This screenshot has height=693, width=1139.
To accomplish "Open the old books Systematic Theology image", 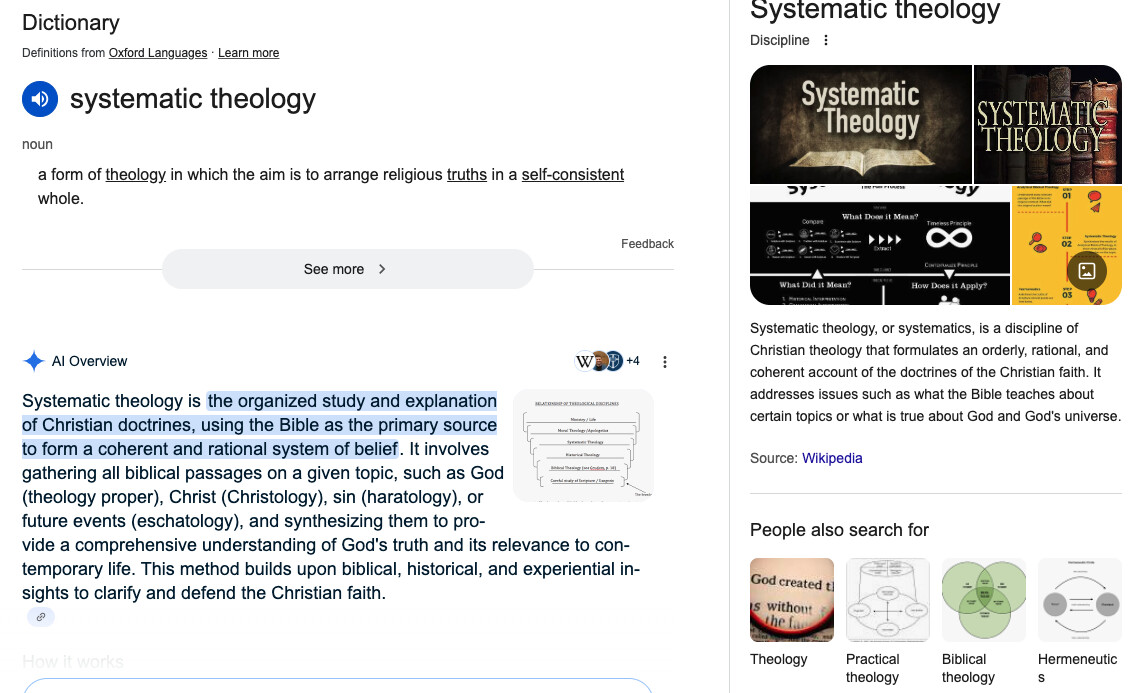I will click(1047, 124).
